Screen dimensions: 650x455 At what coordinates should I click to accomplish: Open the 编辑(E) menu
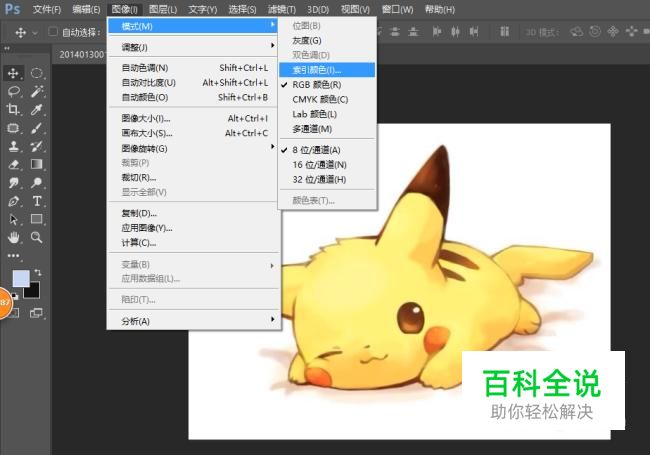click(x=86, y=9)
